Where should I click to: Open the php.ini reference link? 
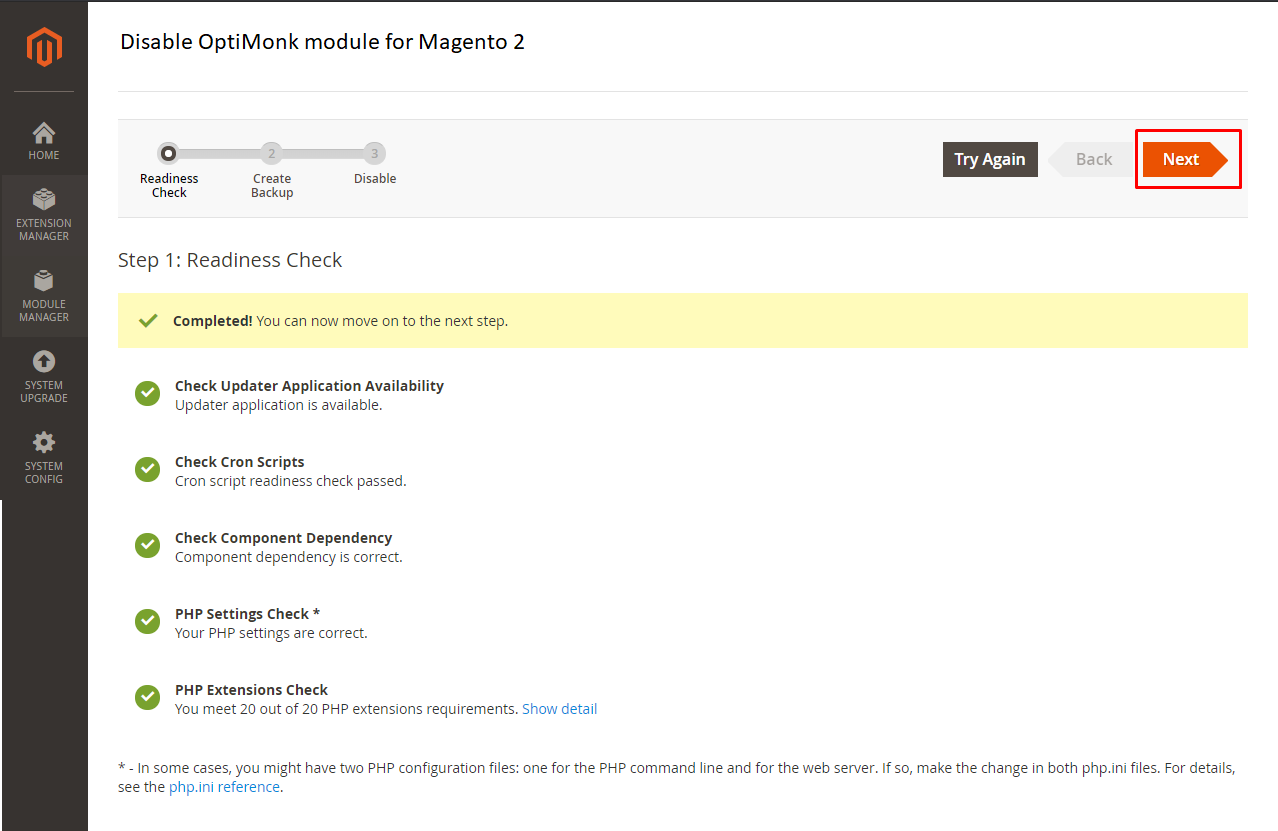pyautogui.click(x=225, y=787)
